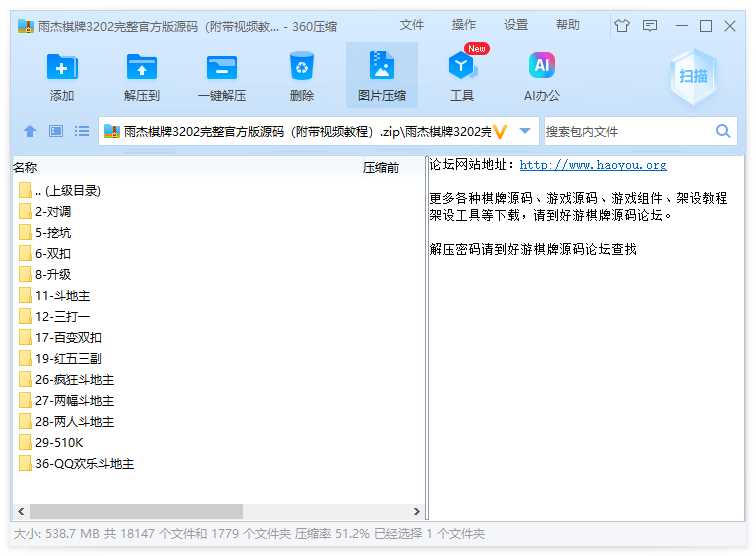Click the feedback message icon in the title bar
The height and width of the screenshot is (556, 756).
(x=649, y=26)
